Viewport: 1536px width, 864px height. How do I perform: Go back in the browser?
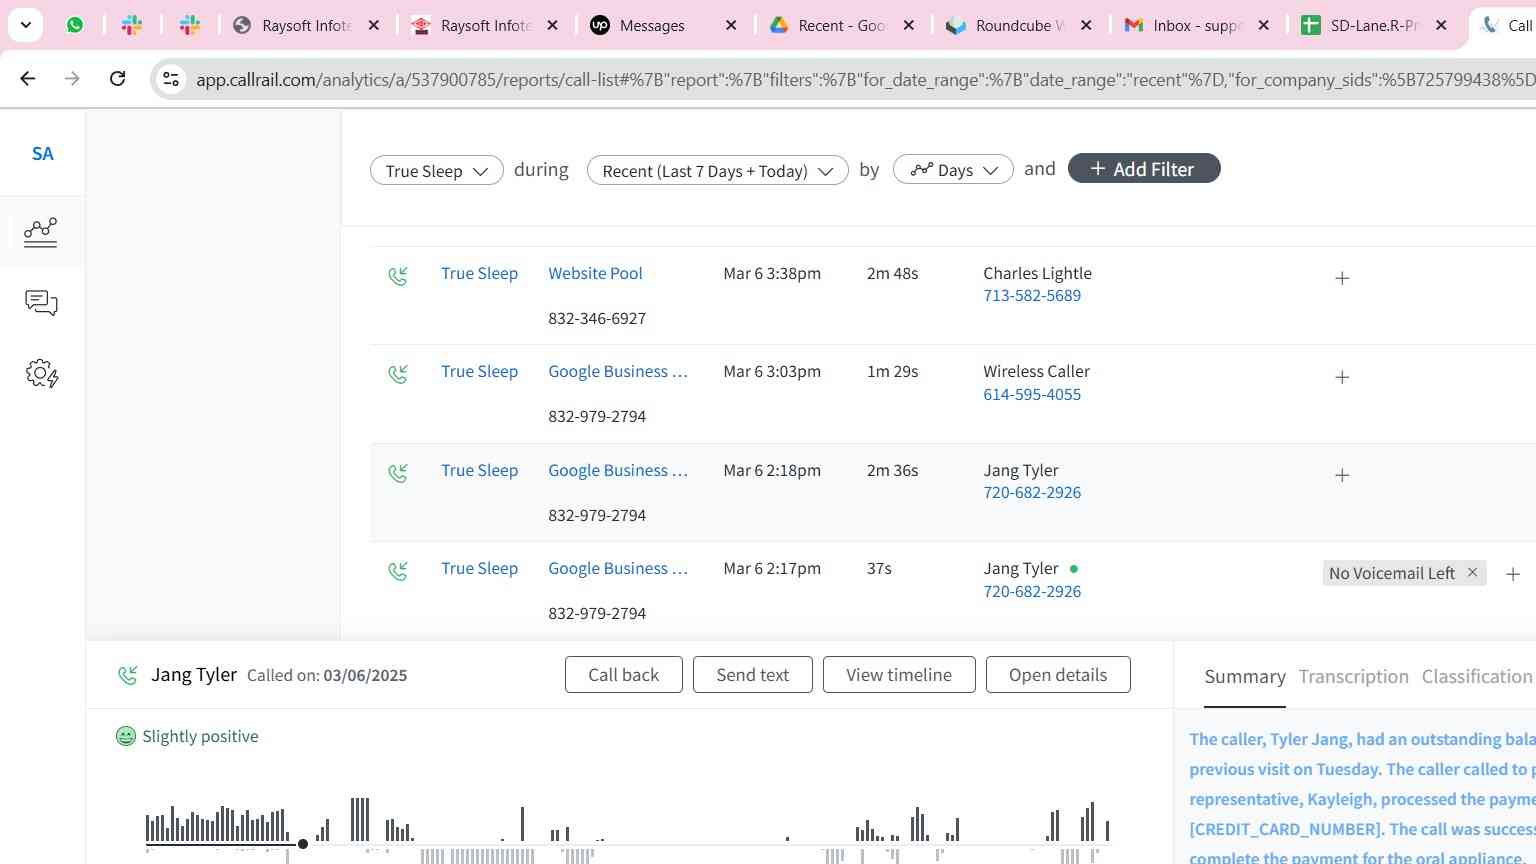coord(28,78)
